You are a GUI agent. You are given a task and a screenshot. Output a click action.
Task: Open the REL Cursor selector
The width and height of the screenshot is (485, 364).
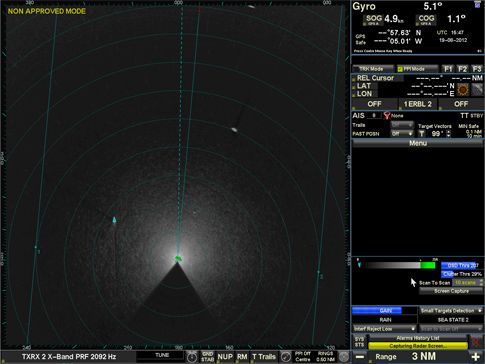tap(378, 78)
